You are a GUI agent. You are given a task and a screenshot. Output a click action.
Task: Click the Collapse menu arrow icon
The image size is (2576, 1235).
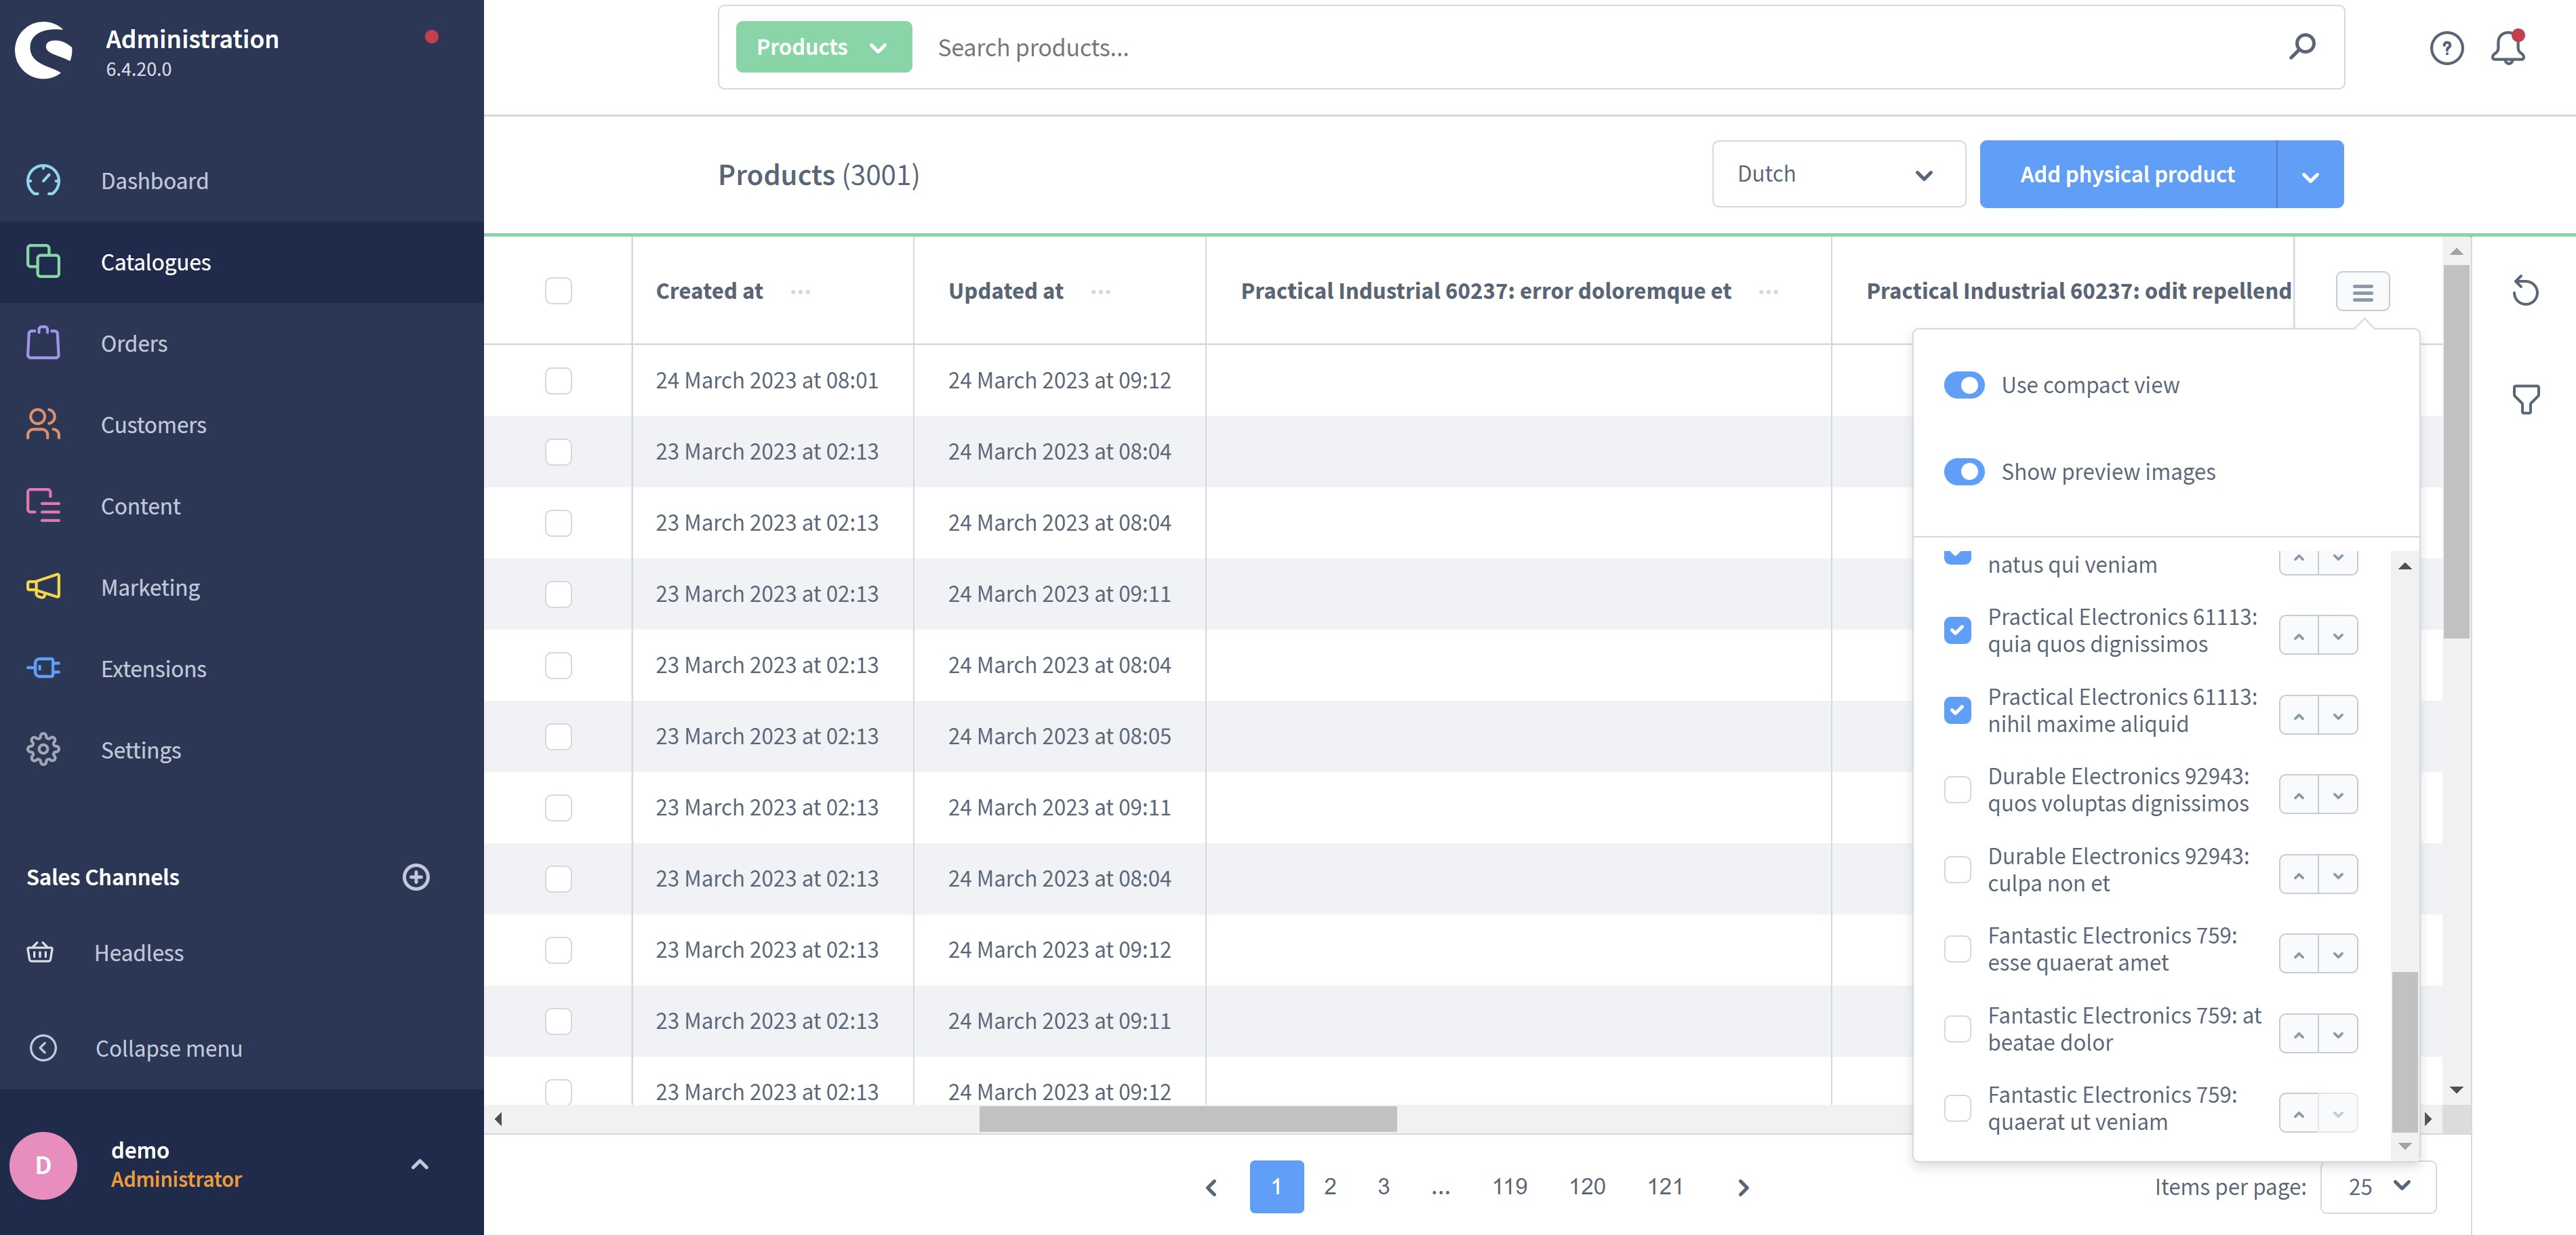point(43,1048)
